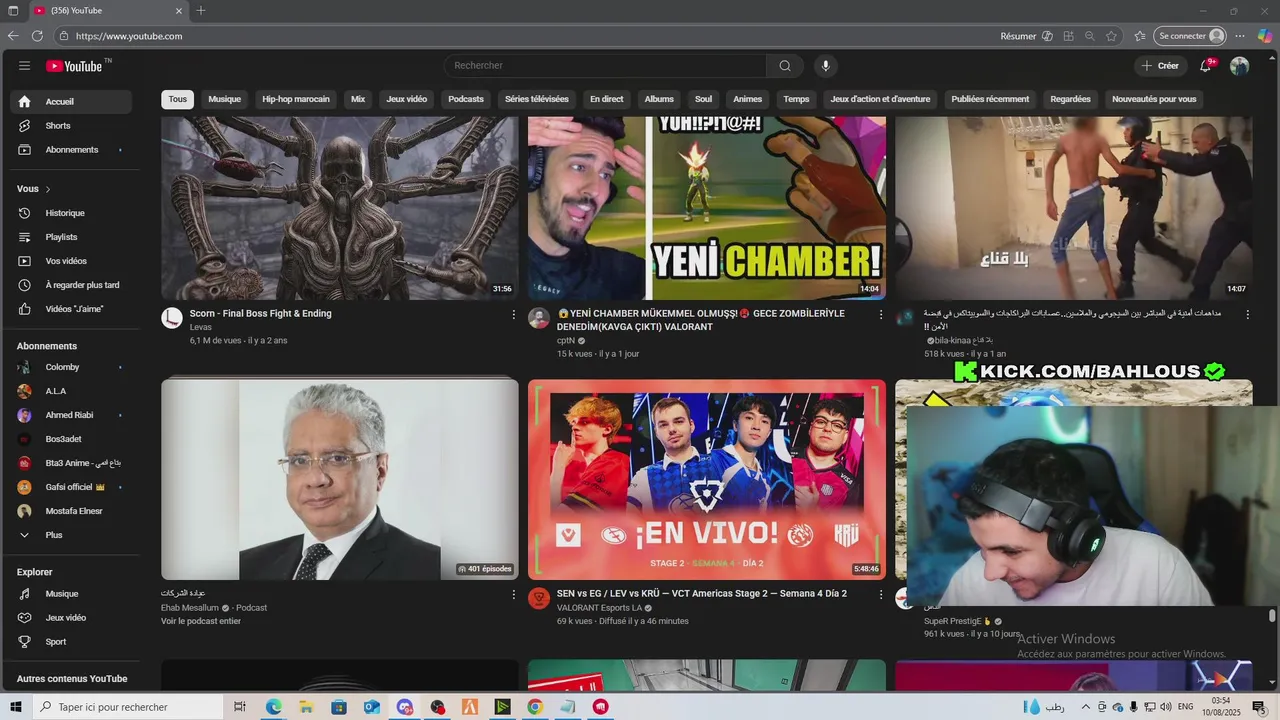1280x720 pixels.
Task: Click Voir le podcast entier
Action: (201, 621)
